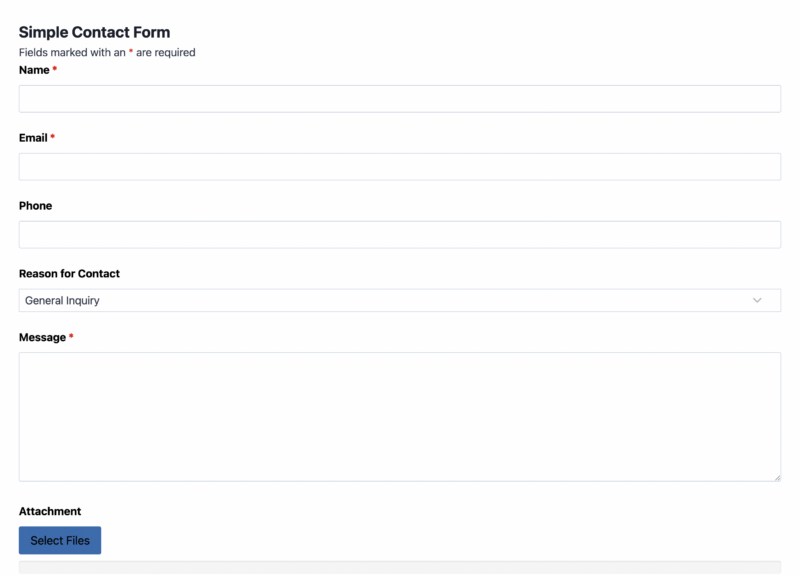Click the required fields note text
The image size is (800, 575).
tap(107, 53)
